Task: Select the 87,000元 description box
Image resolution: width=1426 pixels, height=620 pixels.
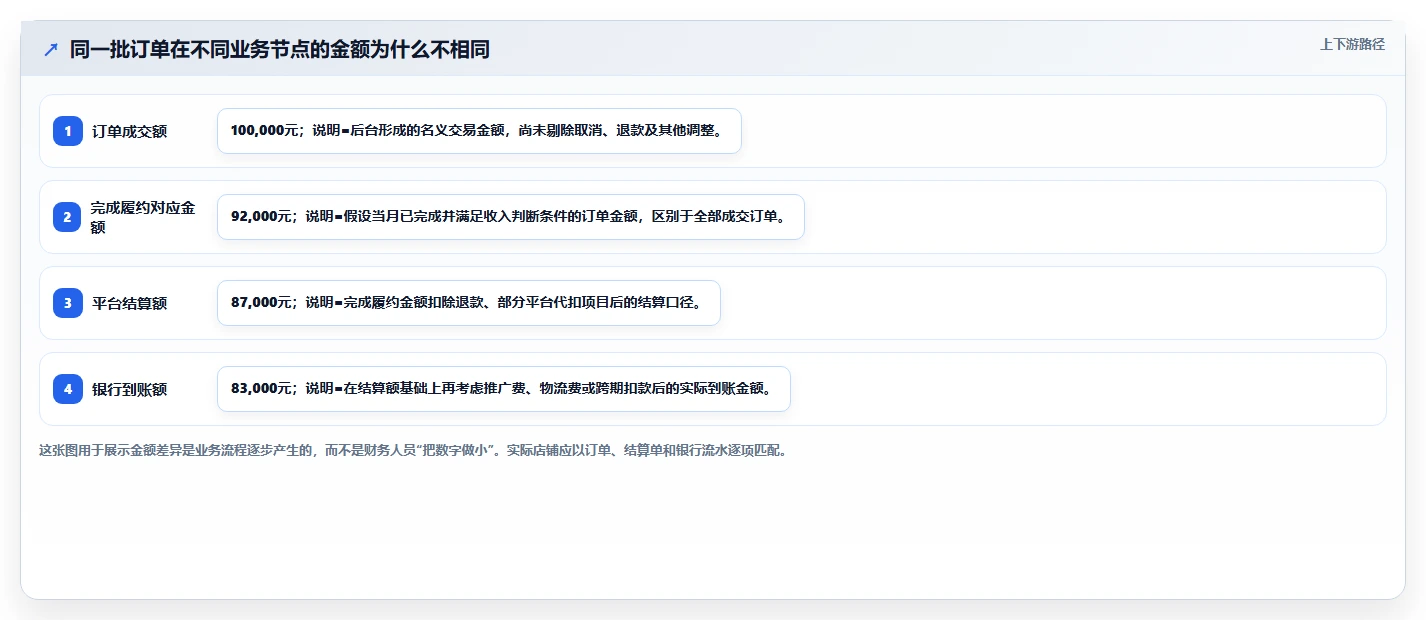Action: pos(469,303)
